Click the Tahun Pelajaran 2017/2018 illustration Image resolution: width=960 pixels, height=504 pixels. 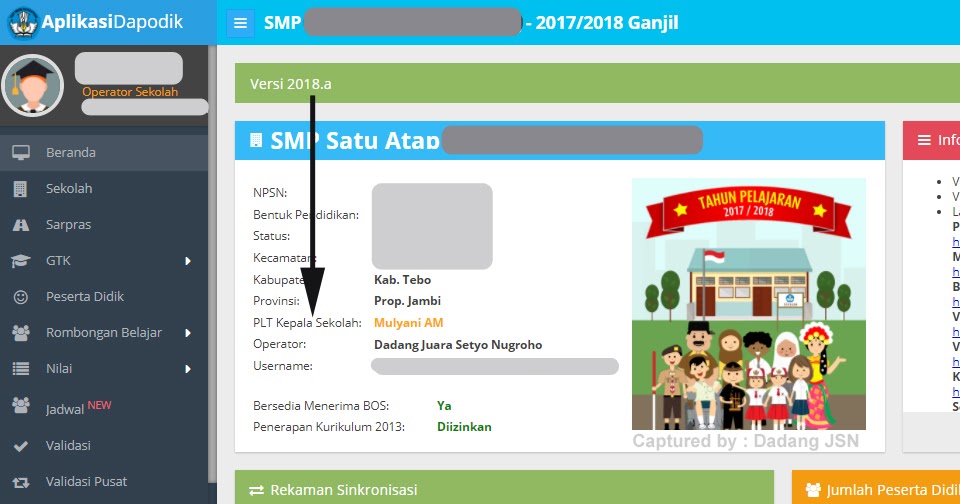coord(749,304)
